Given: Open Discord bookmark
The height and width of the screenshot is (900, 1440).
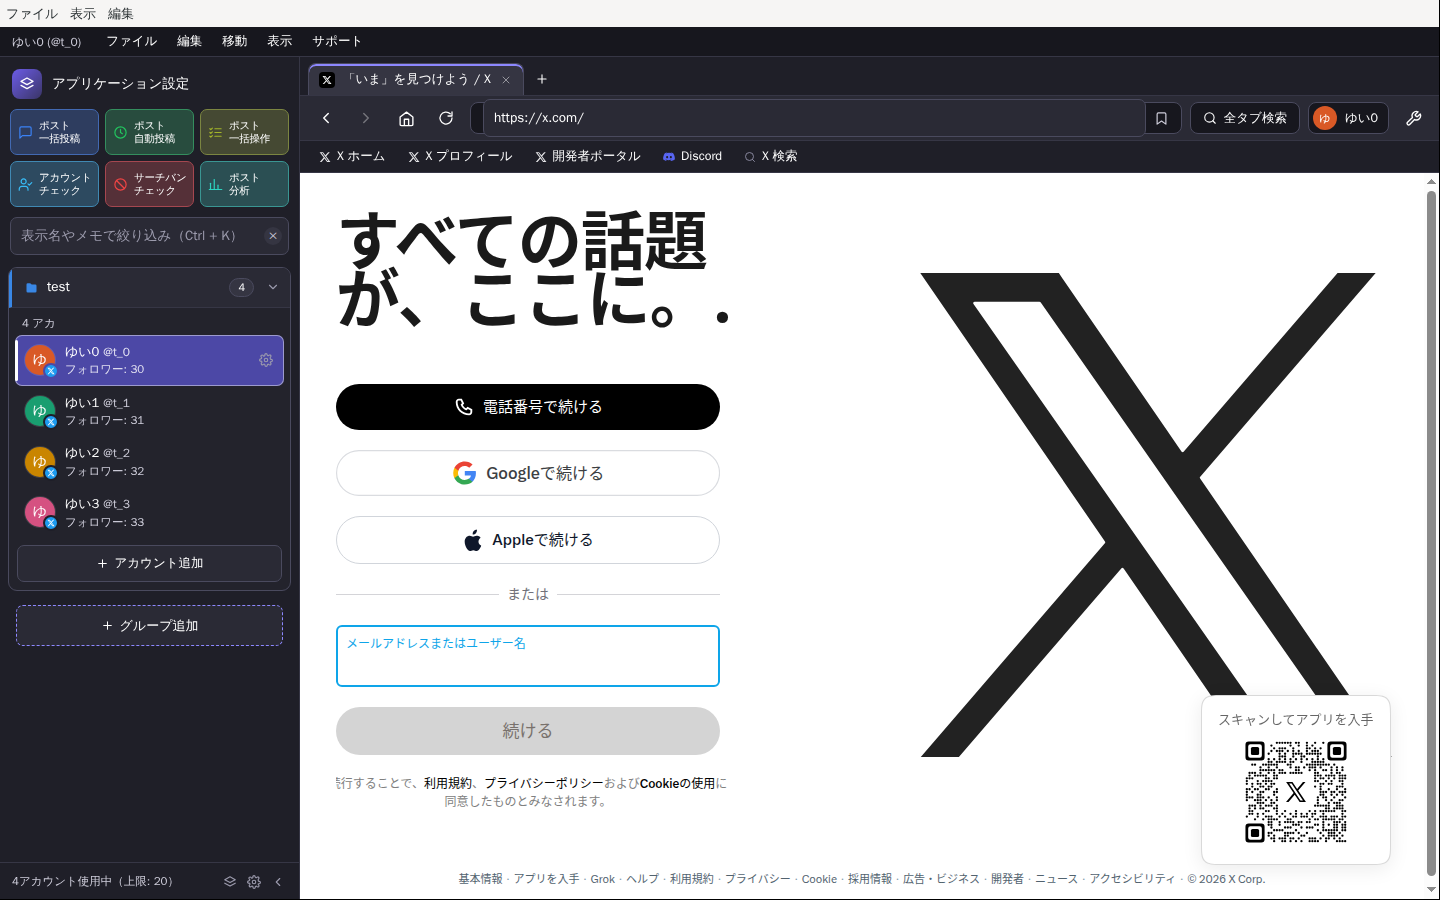Looking at the screenshot, I should pyautogui.click(x=692, y=156).
